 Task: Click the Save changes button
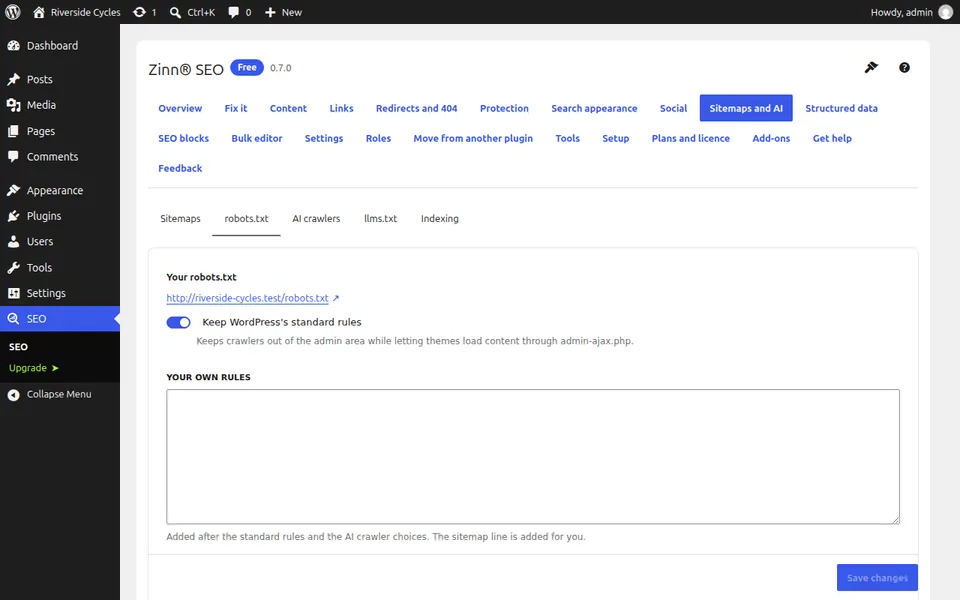877,578
